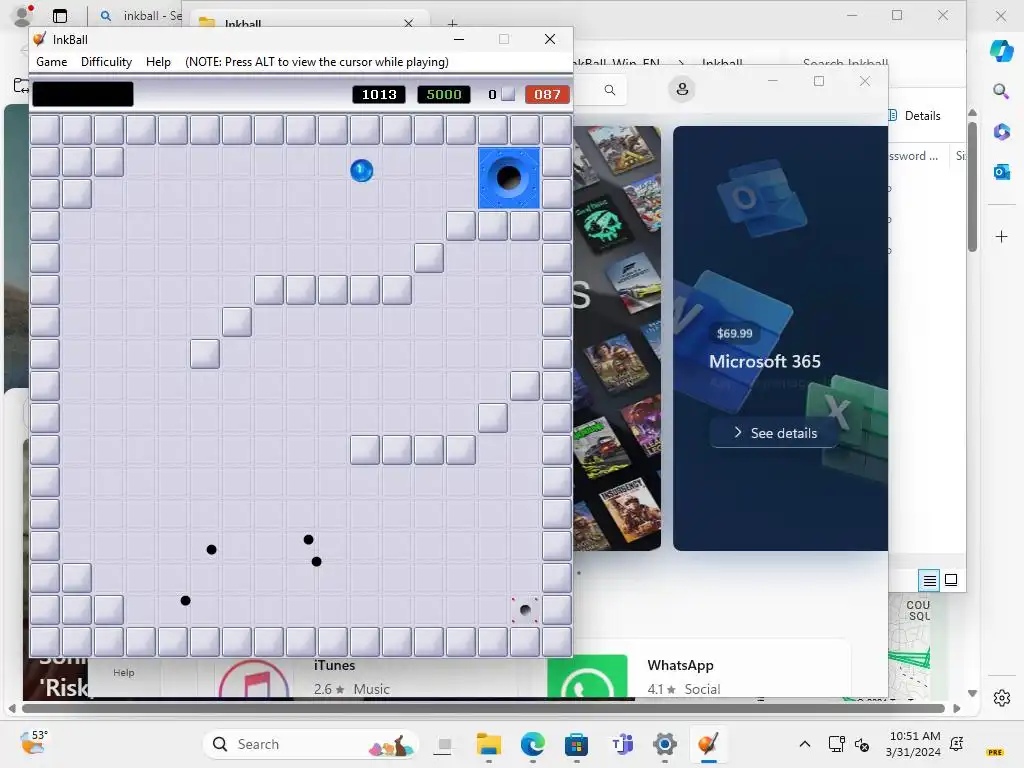The height and width of the screenshot is (768, 1024).
Task: Click the network display tray icon
Action: [x=837, y=744]
